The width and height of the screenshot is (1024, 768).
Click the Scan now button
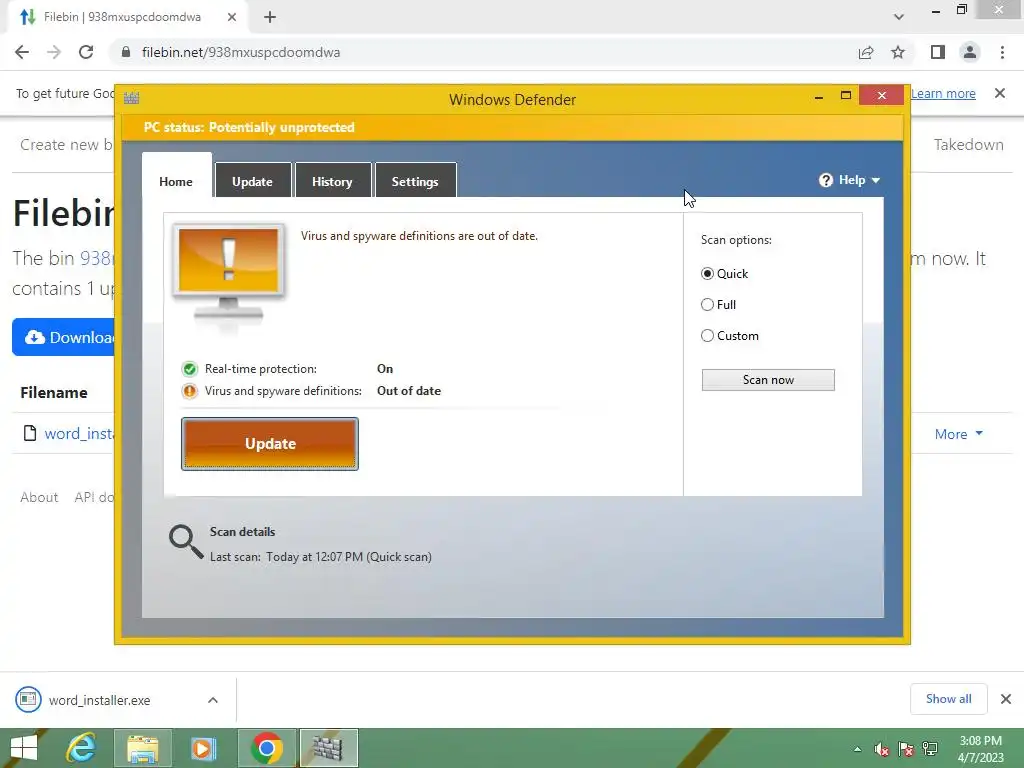[x=768, y=380]
